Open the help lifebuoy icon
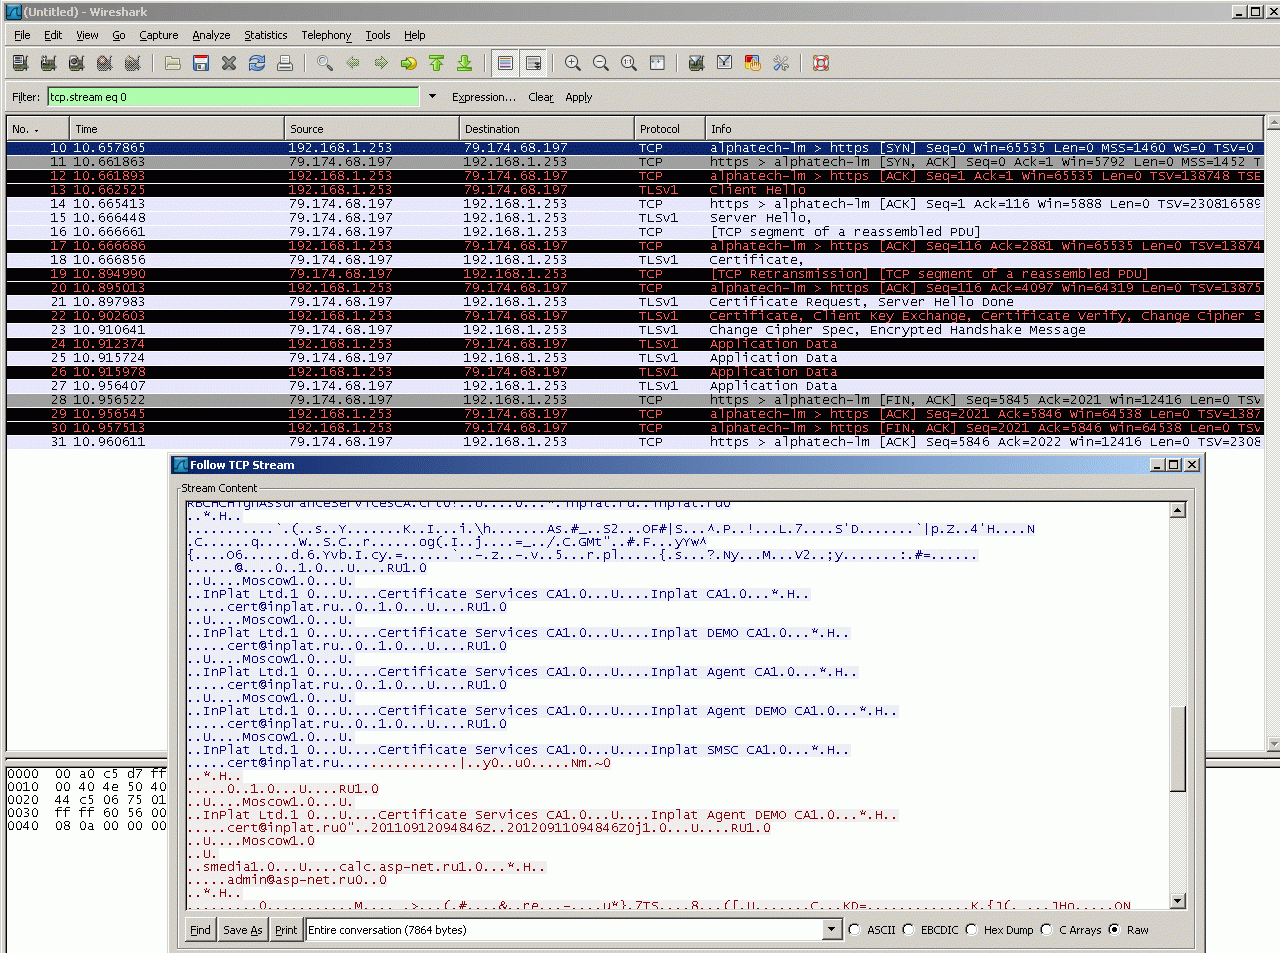This screenshot has width=1280, height=953. point(821,63)
